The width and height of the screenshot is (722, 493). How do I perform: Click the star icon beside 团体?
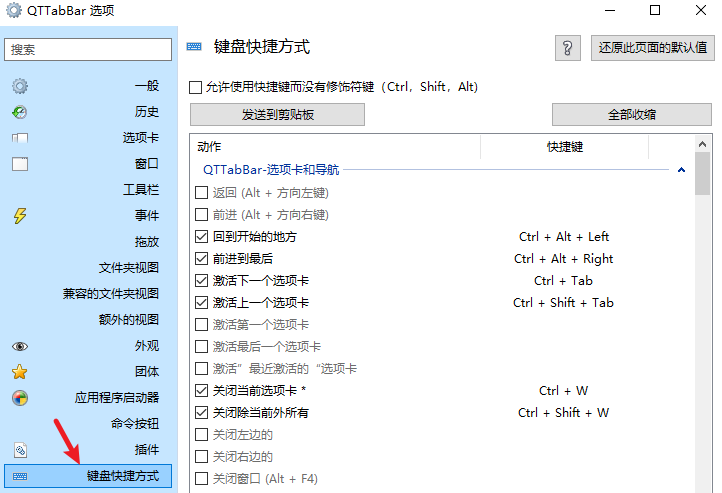[x=20, y=372]
